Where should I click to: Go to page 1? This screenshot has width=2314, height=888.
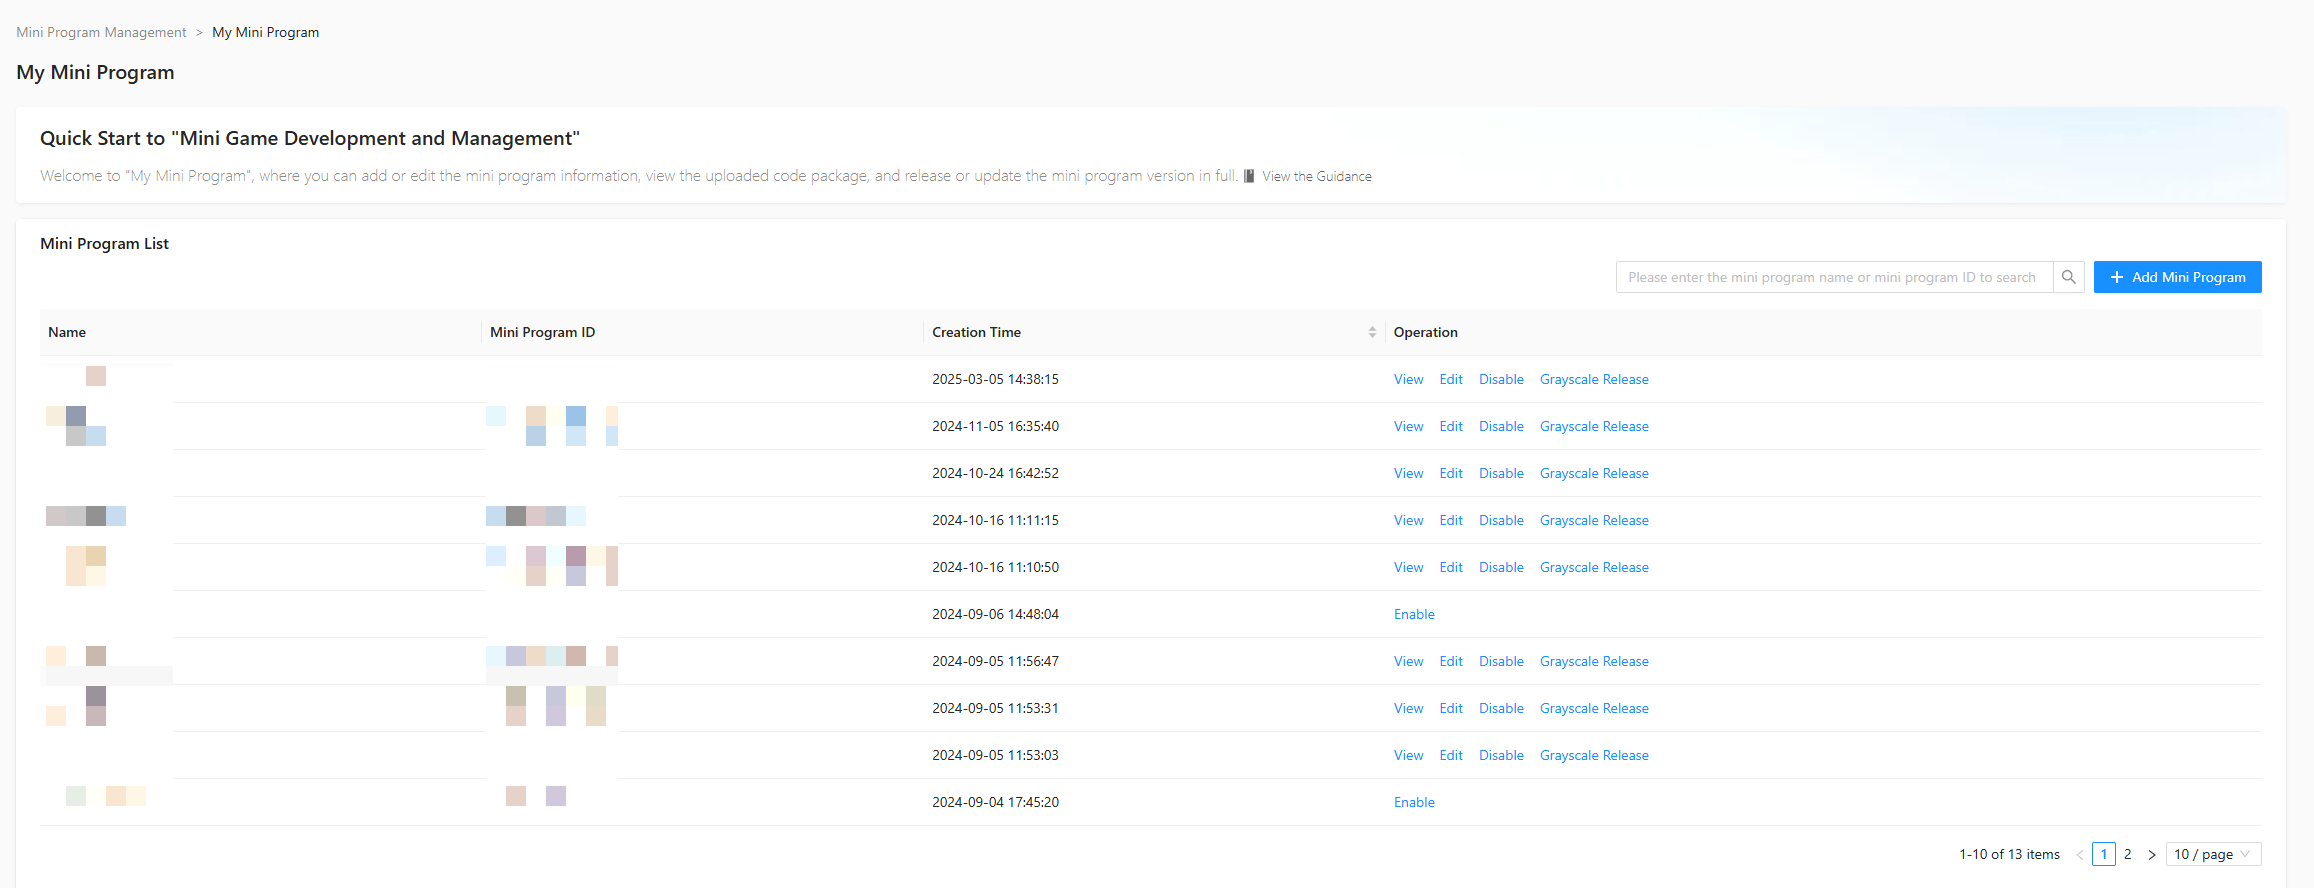click(x=2104, y=854)
